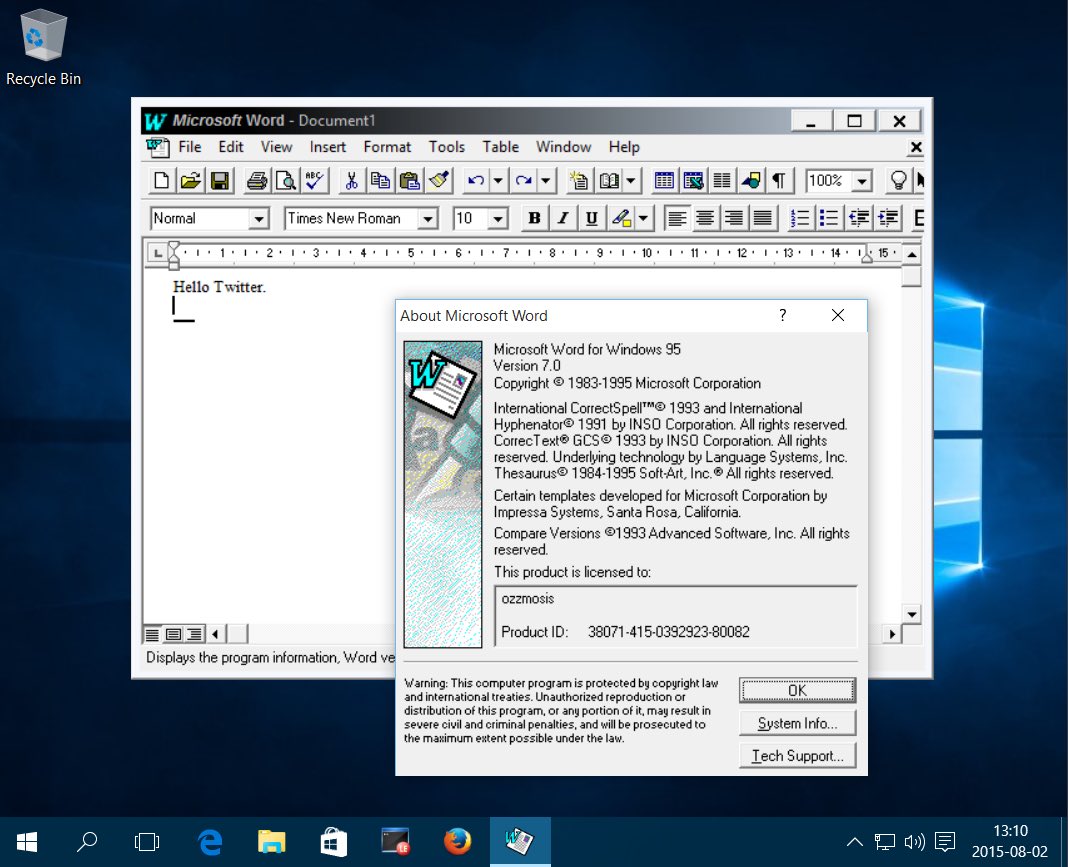This screenshot has height=867, width=1068.
Task: Align text left
Action: pos(676,218)
